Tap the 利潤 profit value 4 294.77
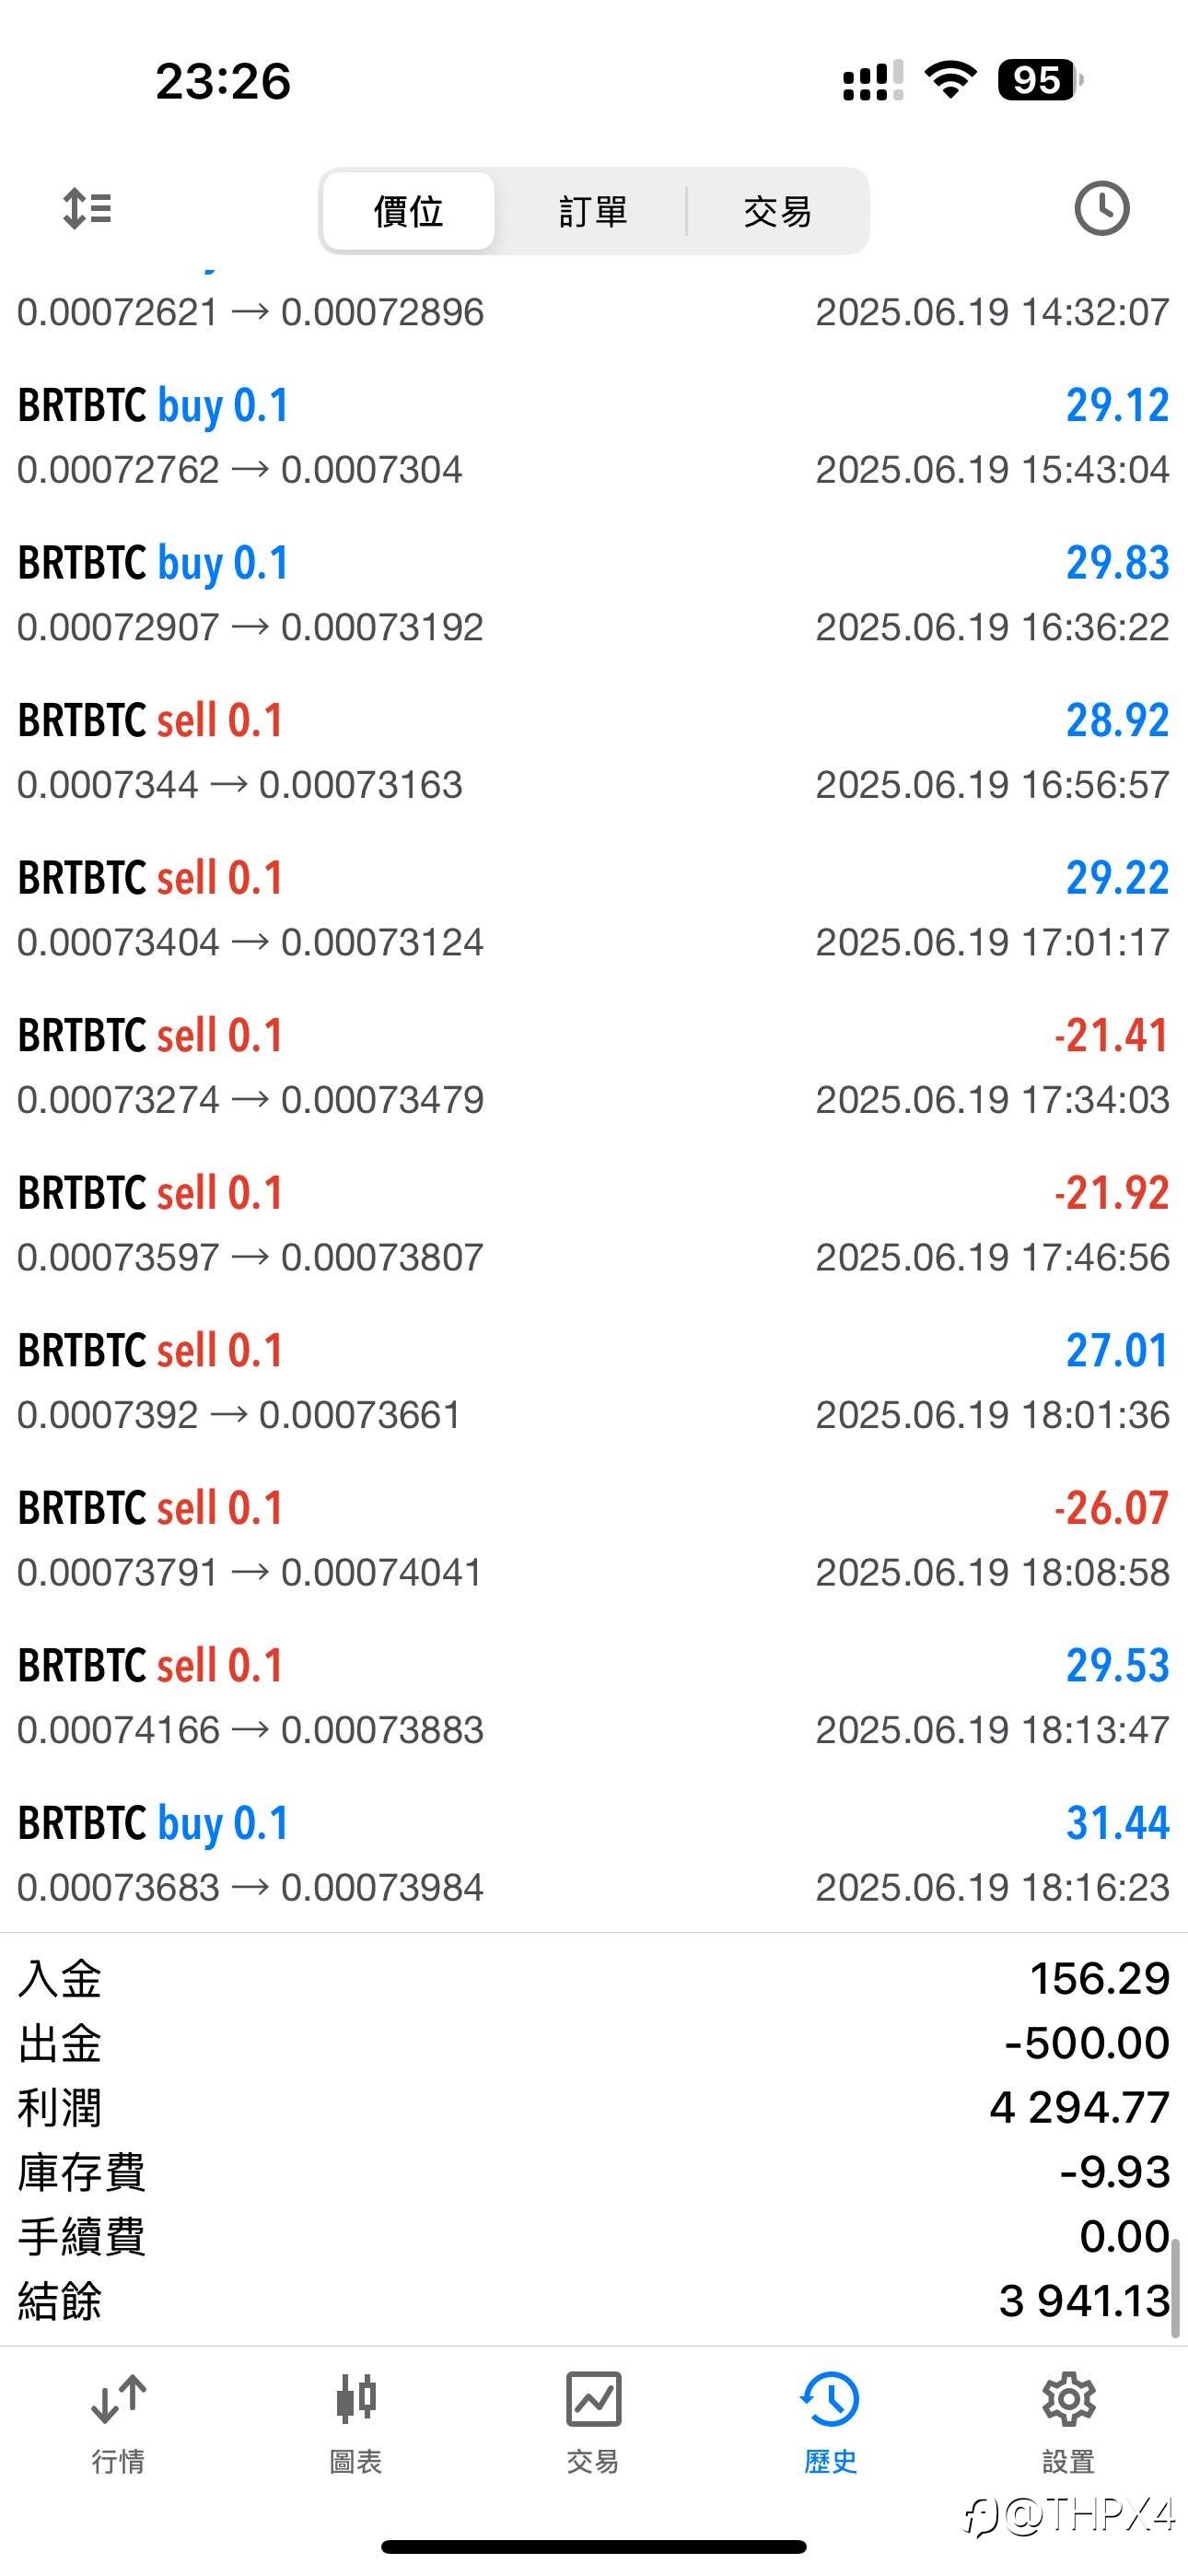1188x2576 pixels. point(1079,2107)
